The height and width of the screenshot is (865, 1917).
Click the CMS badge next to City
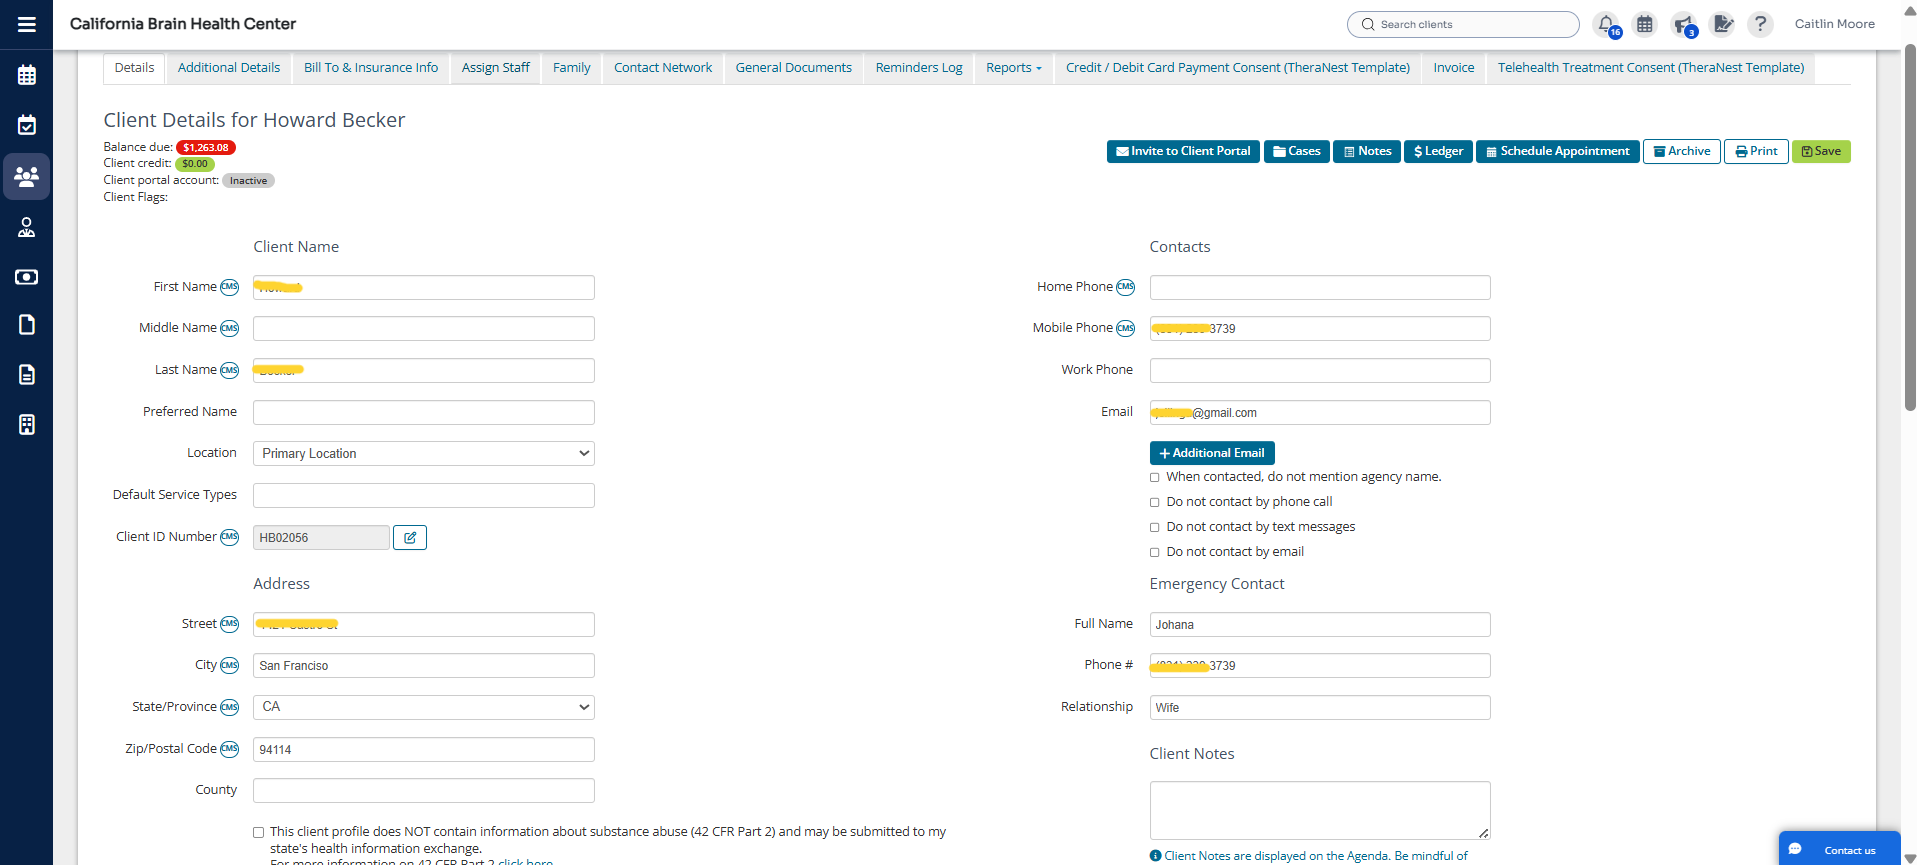tap(230, 665)
